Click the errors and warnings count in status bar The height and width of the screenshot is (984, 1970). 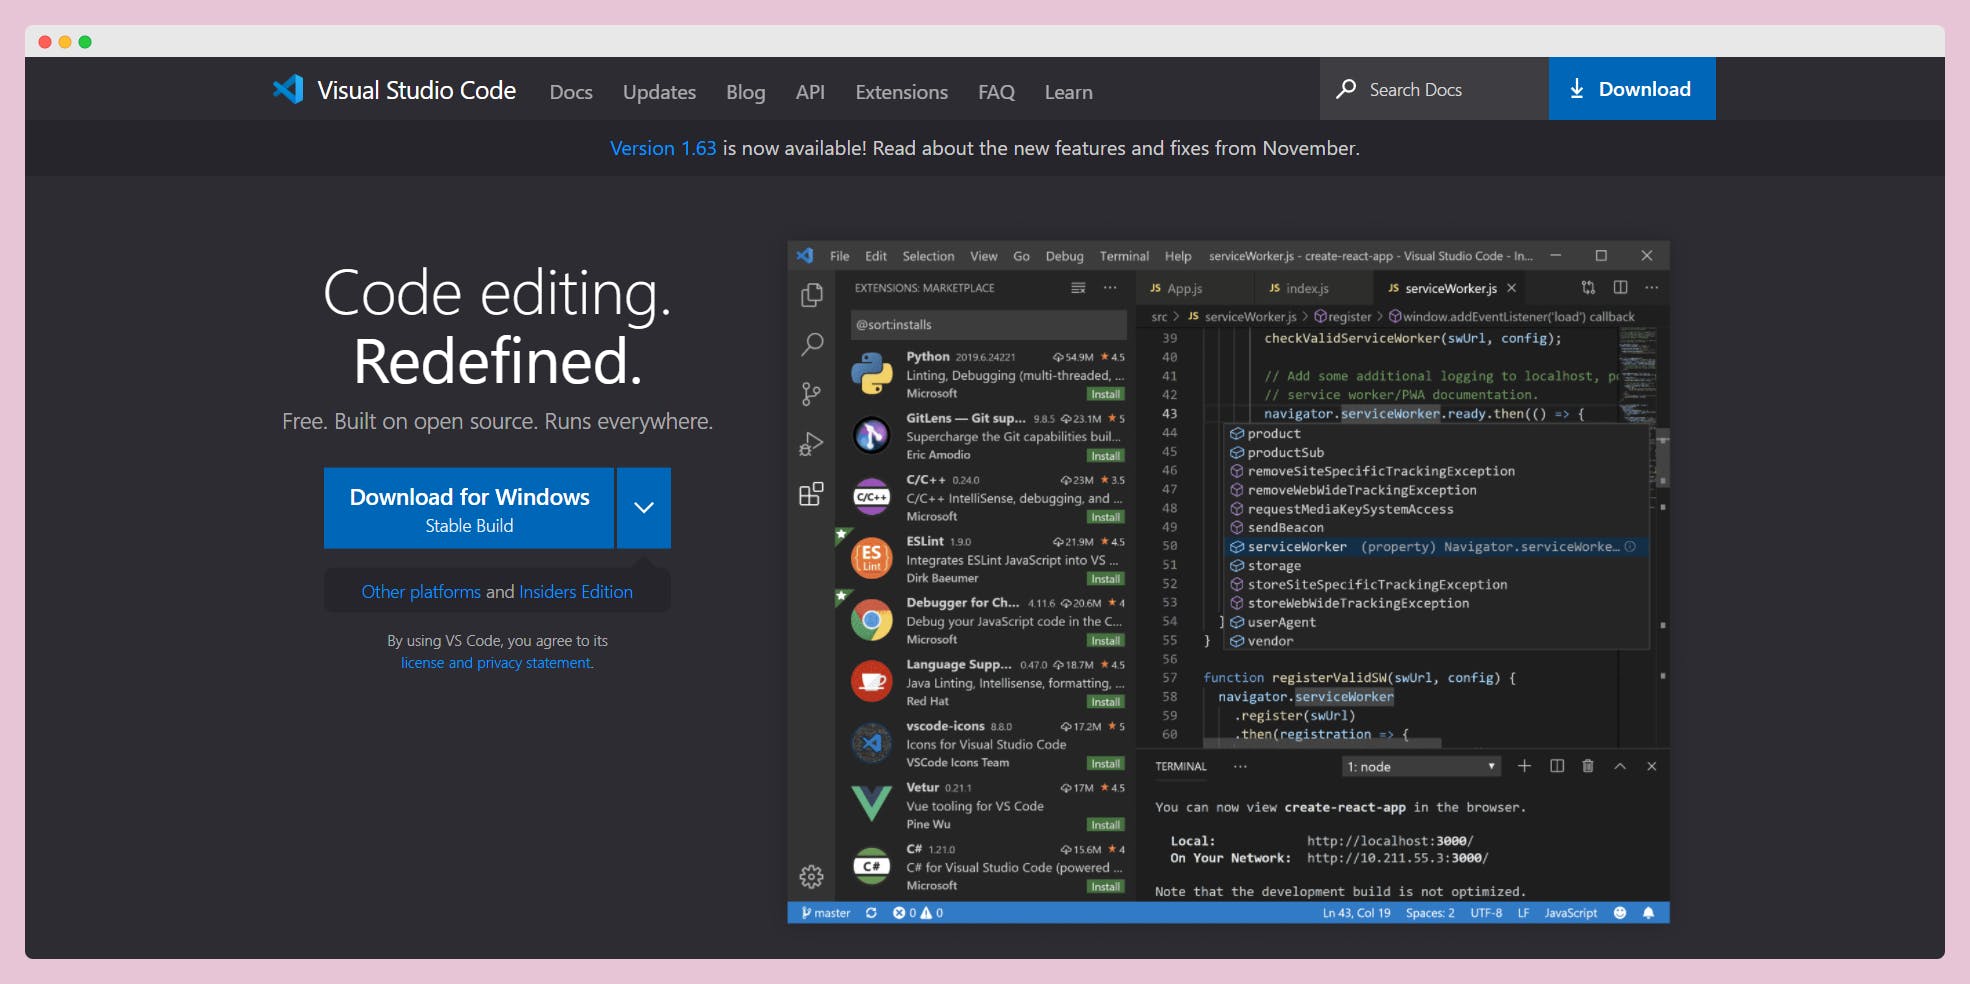coord(918,913)
